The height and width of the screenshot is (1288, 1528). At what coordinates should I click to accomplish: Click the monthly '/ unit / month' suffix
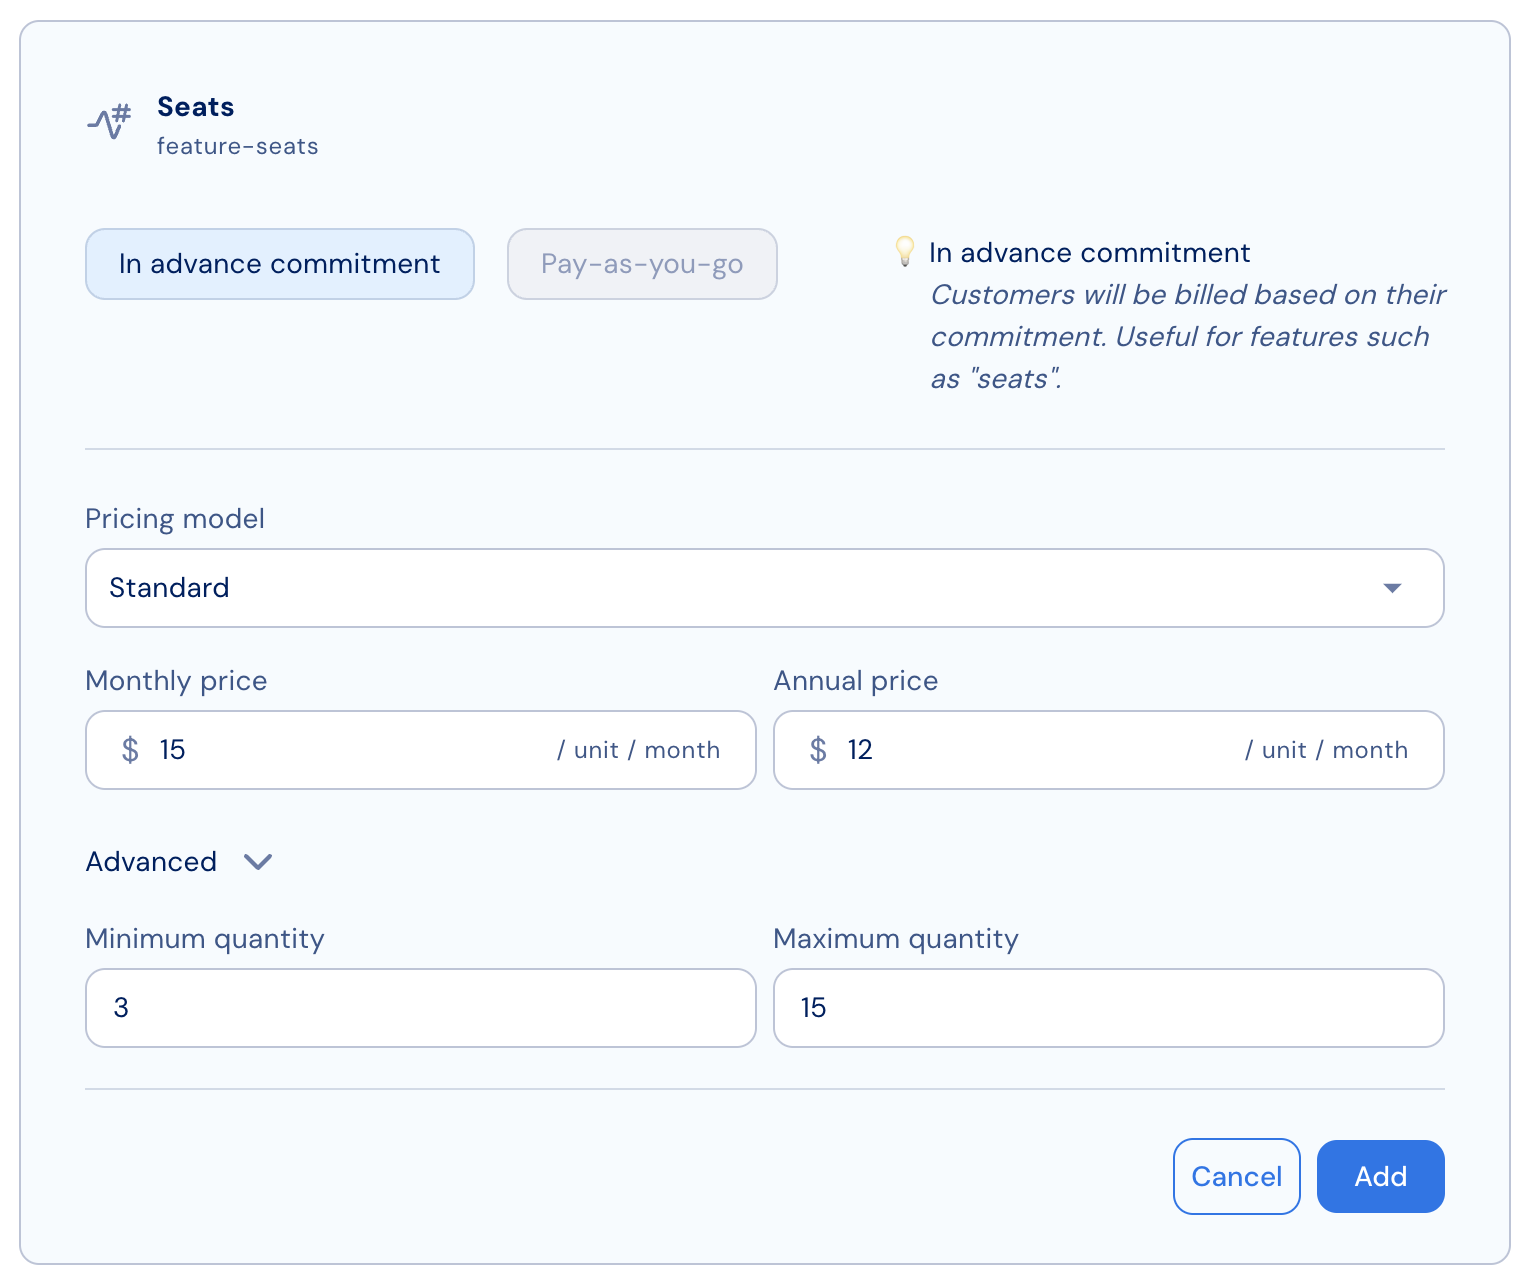pos(638,750)
